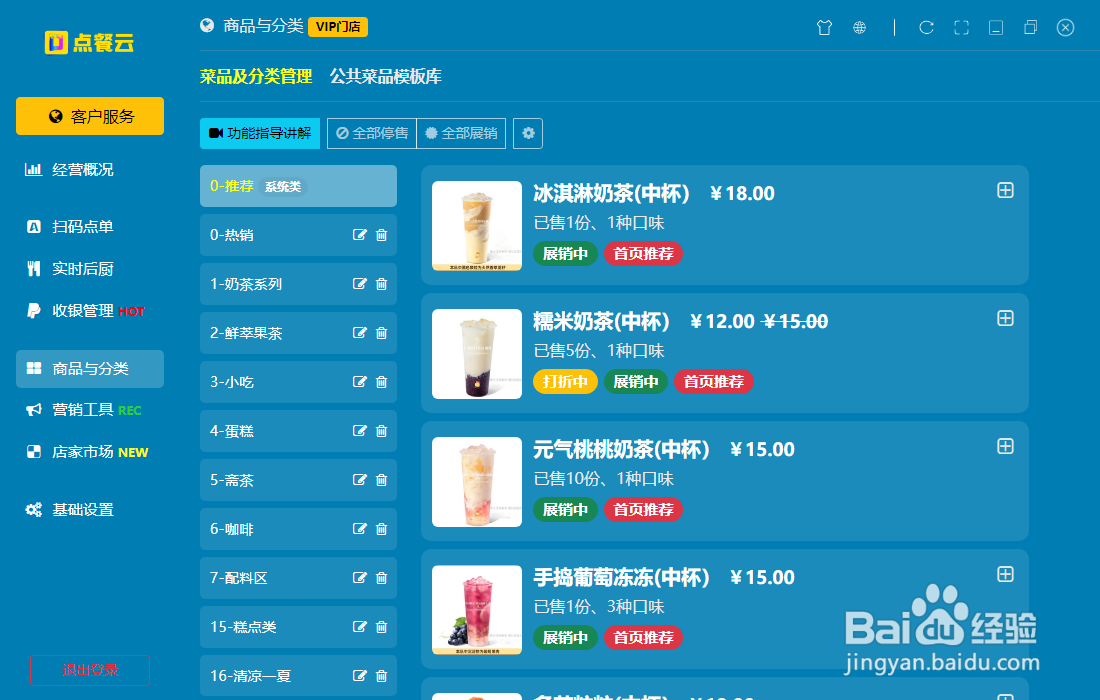Click the 退出登录 button
The height and width of the screenshot is (700, 1100).
tap(90, 671)
